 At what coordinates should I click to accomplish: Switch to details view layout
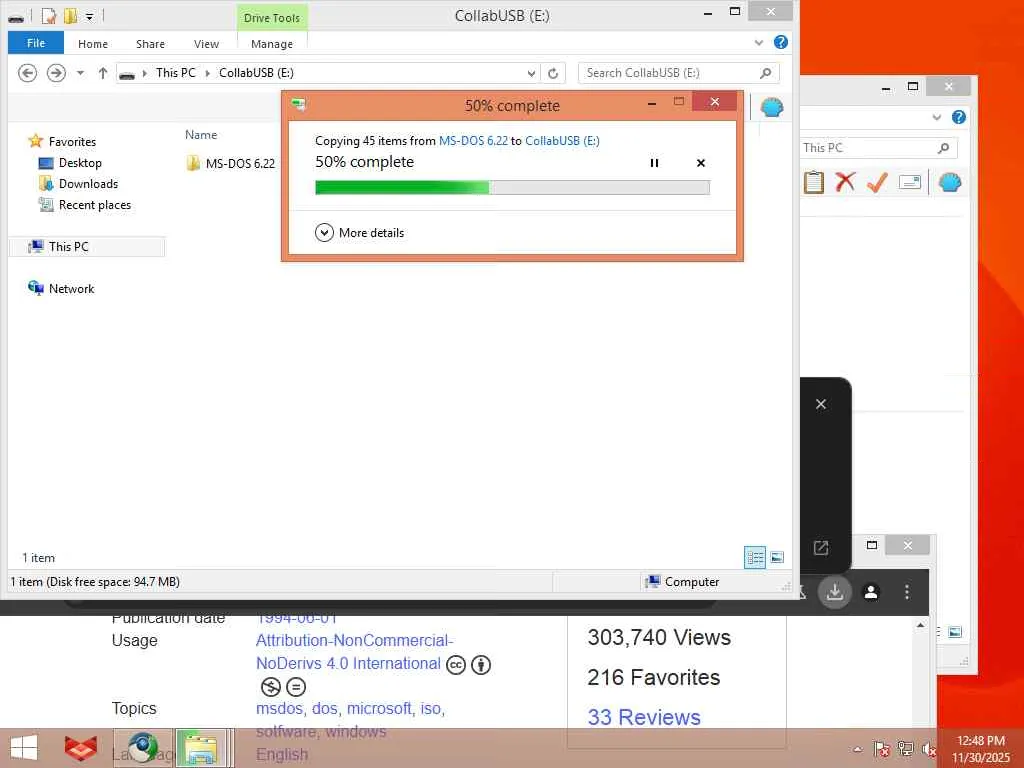[755, 558]
